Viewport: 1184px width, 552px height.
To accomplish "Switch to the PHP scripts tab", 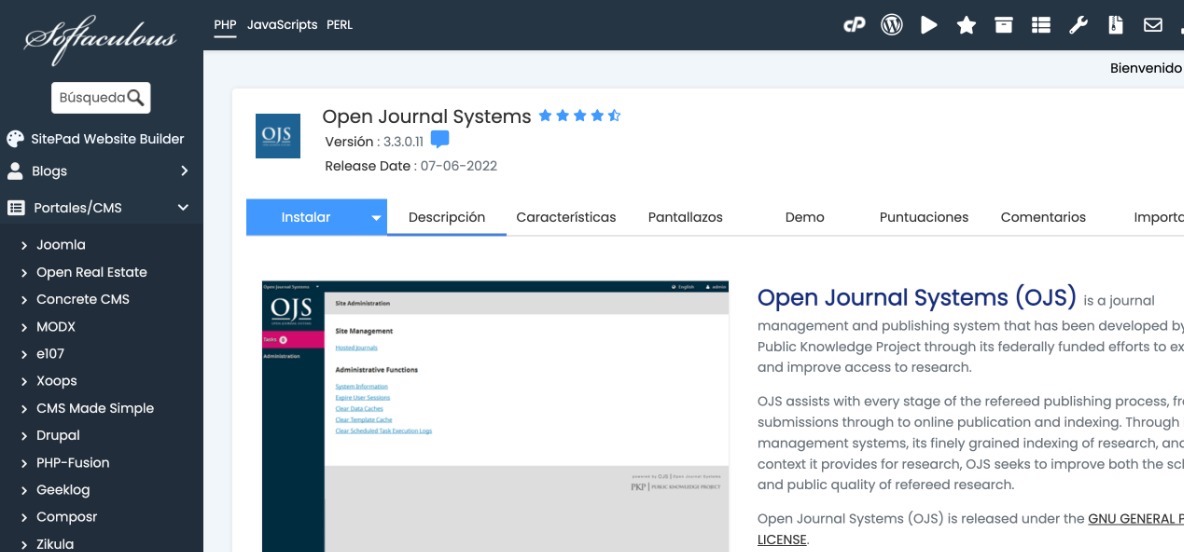I will pos(225,25).
